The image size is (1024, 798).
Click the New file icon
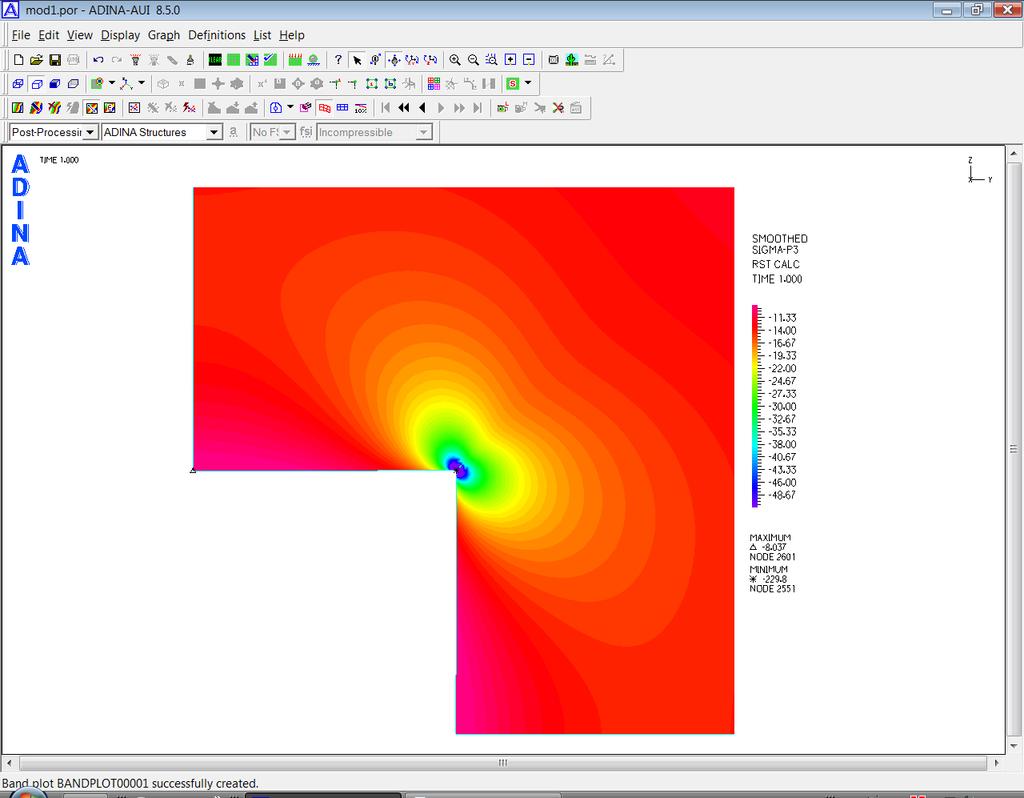(x=18, y=60)
